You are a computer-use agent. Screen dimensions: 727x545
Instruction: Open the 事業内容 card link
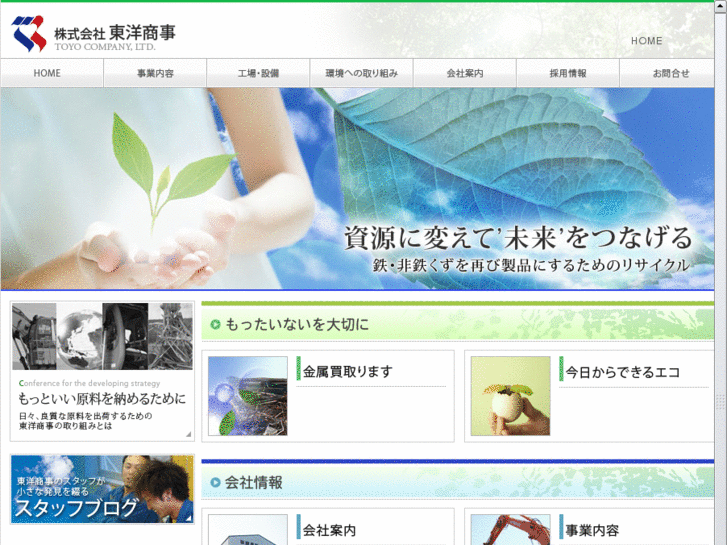click(x=592, y=530)
